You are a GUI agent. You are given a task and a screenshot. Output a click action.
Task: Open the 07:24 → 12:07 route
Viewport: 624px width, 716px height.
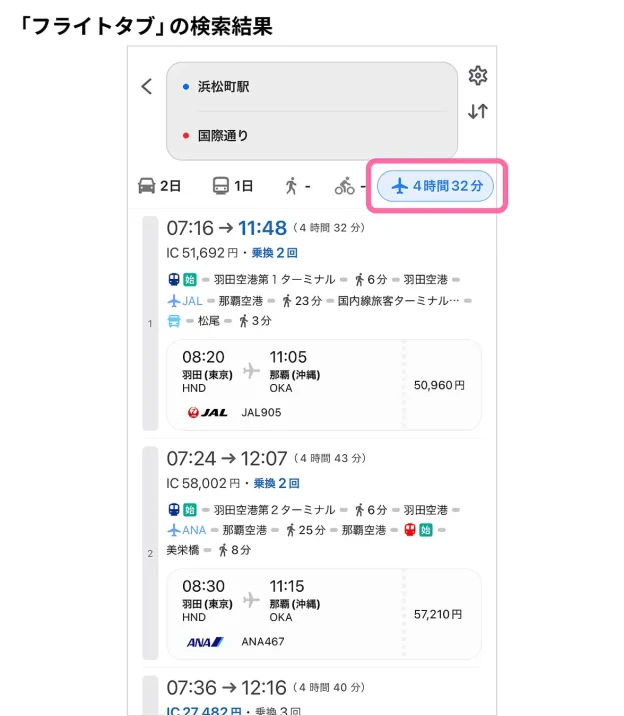(226, 459)
